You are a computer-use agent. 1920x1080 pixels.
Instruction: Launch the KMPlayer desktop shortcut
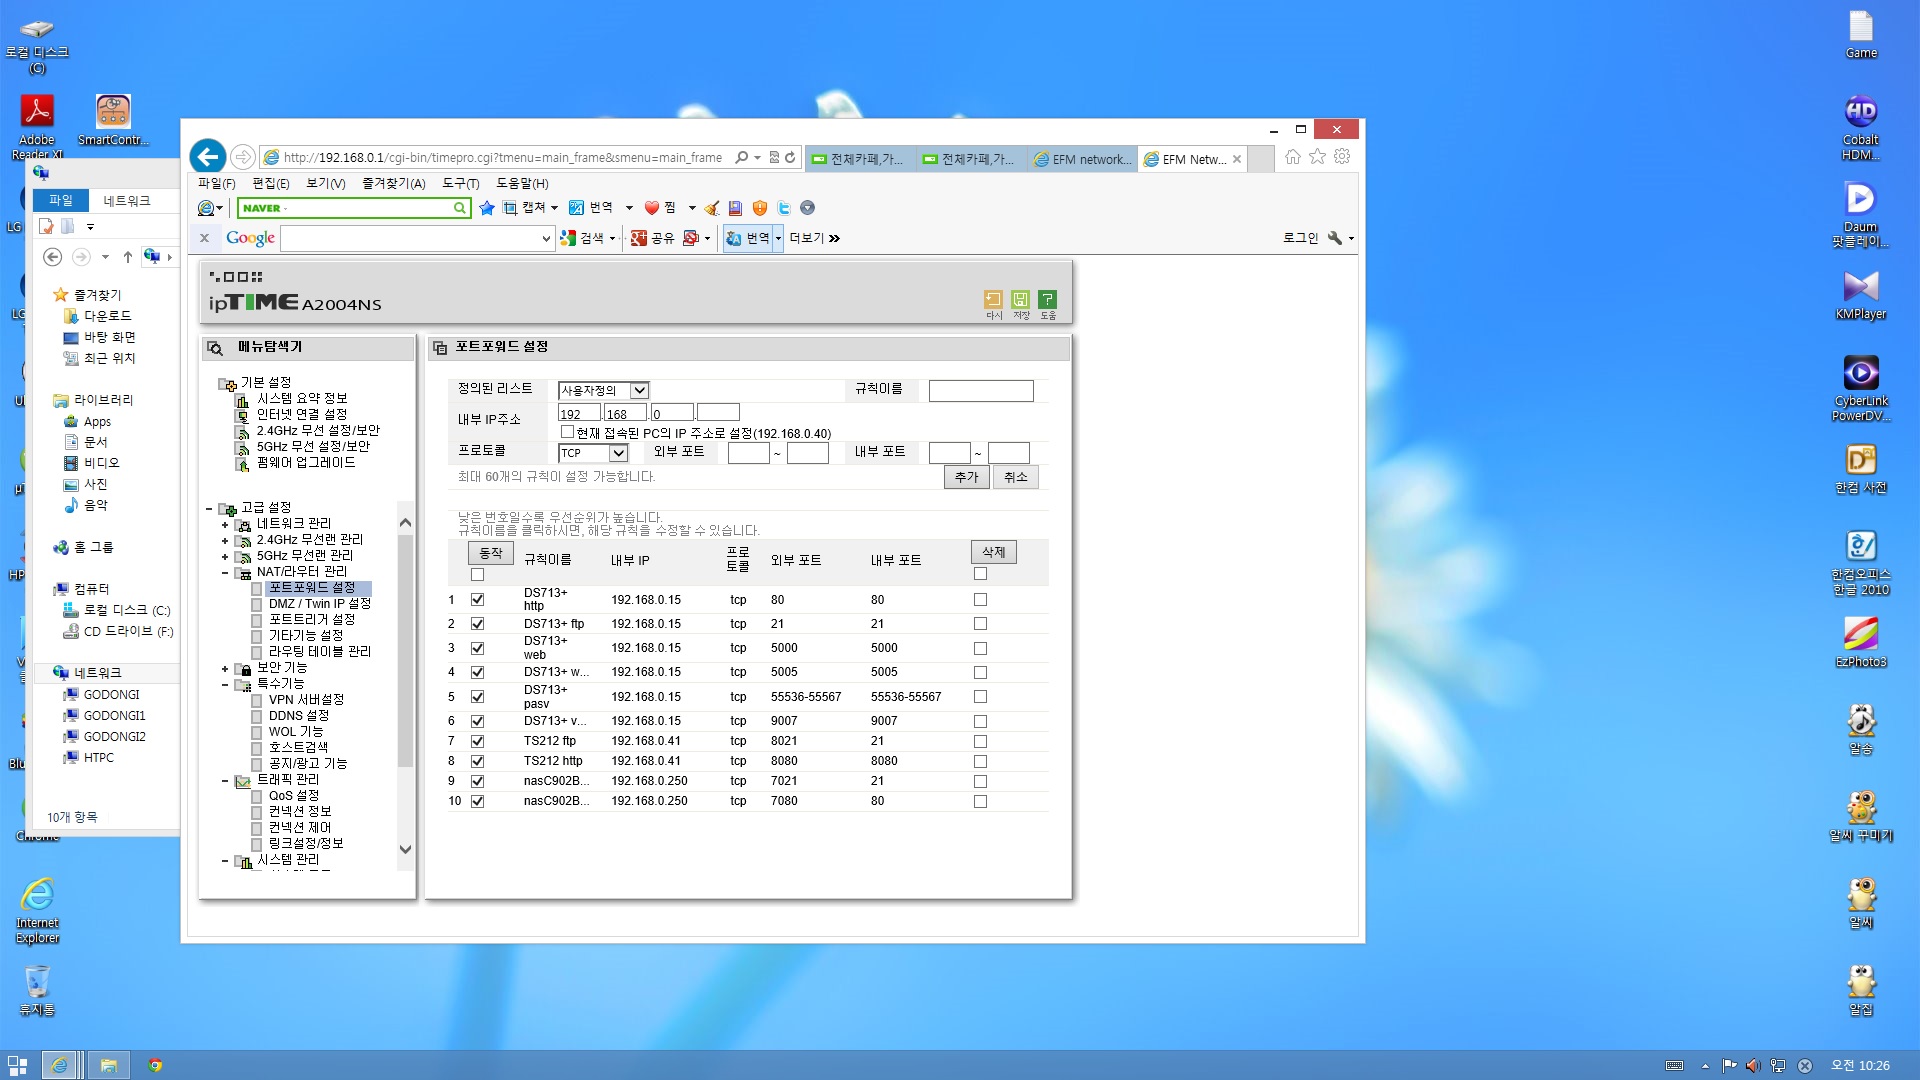click(x=1860, y=294)
